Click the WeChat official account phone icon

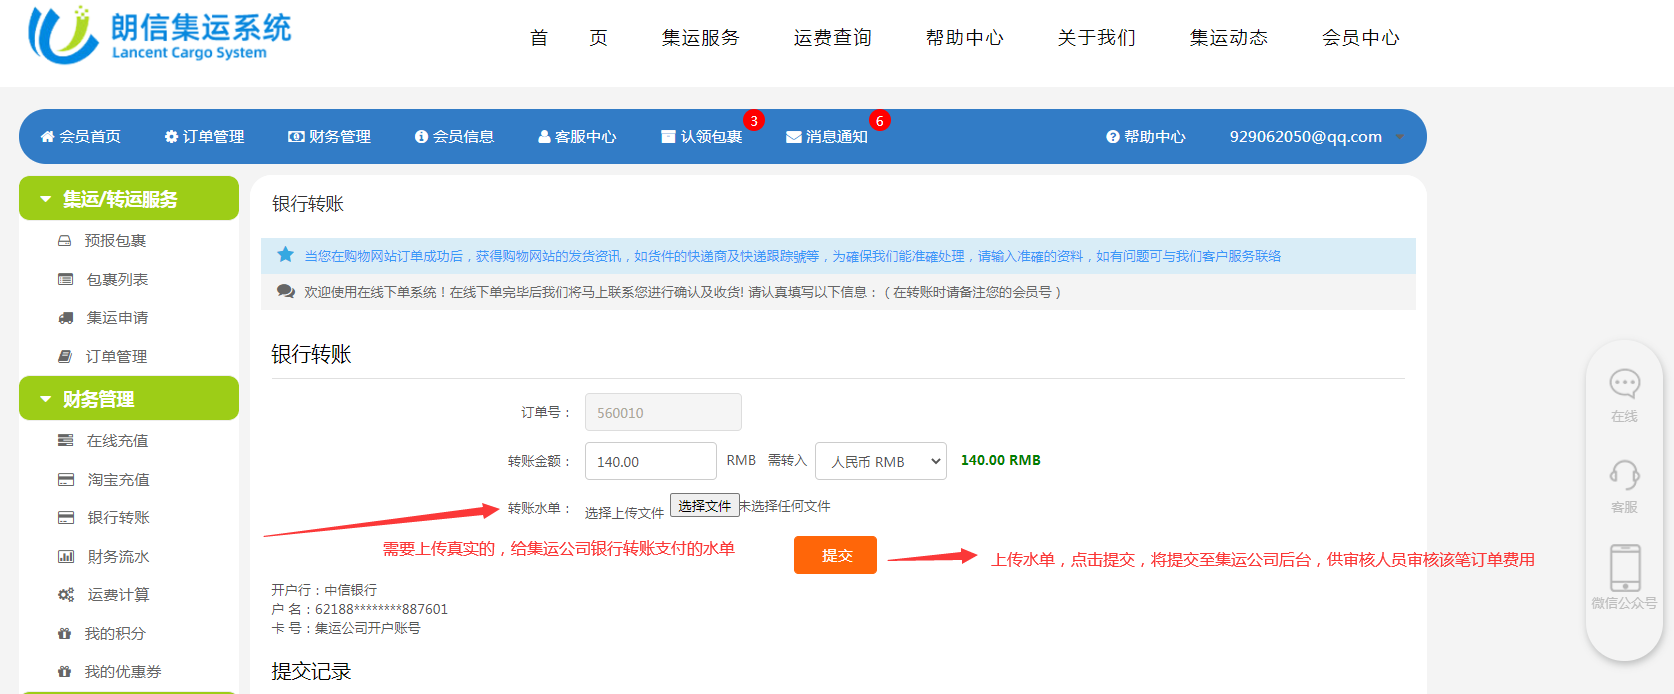click(x=1624, y=567)
